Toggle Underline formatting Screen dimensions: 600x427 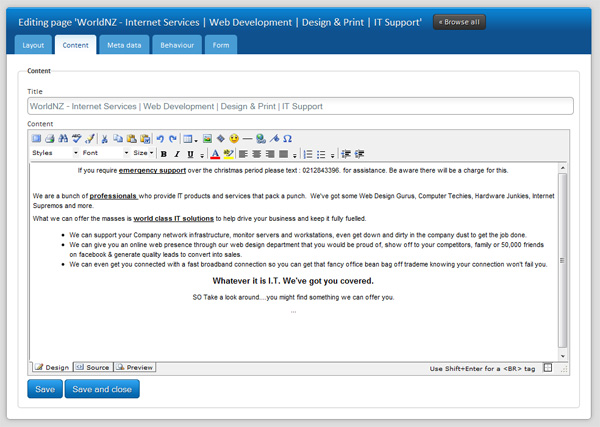point(190,154)
